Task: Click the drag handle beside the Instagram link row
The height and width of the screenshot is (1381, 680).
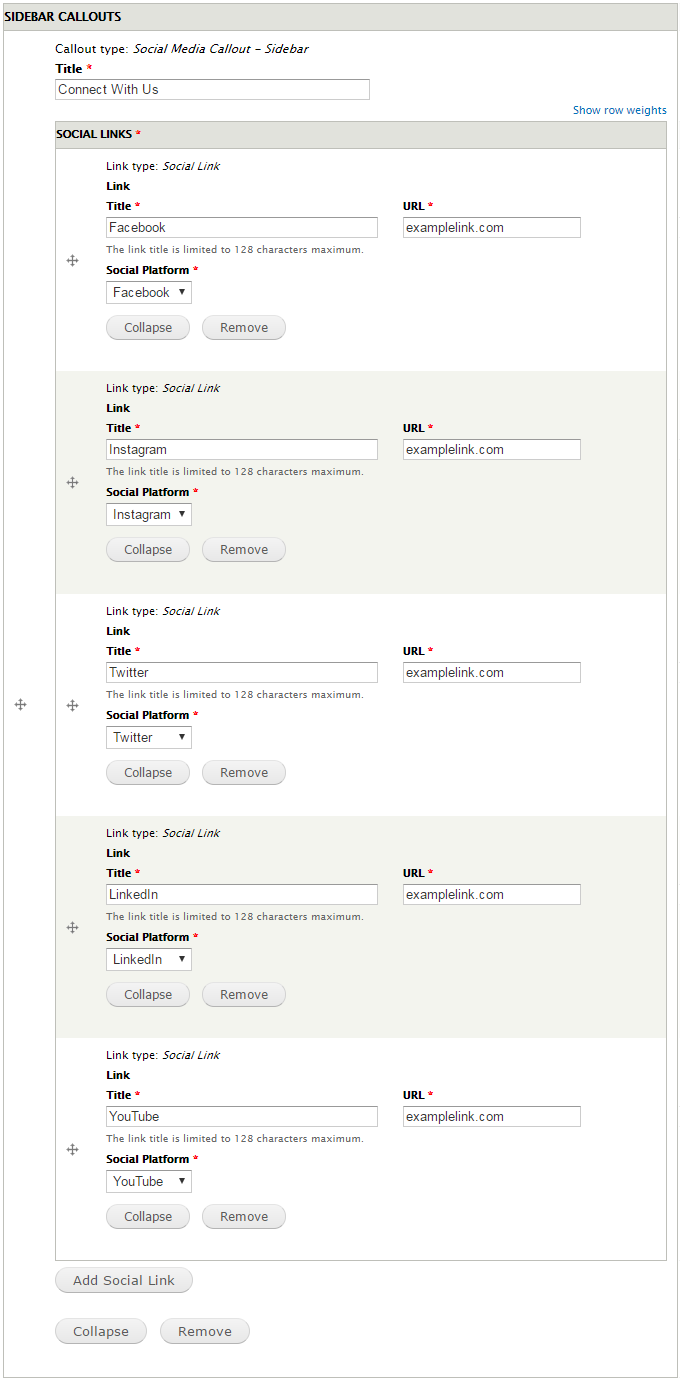Action: tap(72, 482)
